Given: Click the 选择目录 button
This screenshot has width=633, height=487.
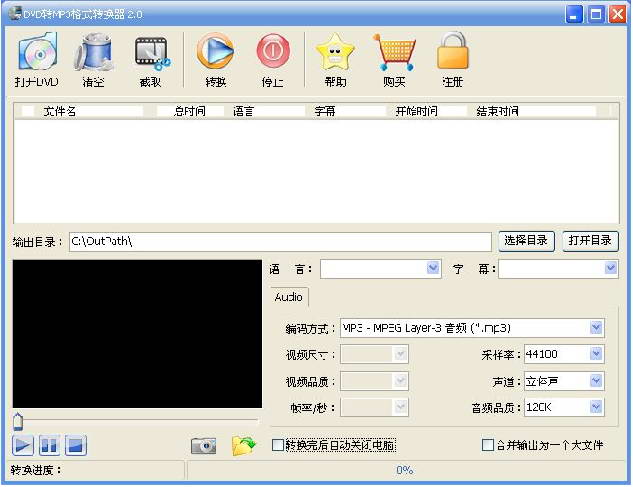Looking at the screenshot, I should (526, 241).
